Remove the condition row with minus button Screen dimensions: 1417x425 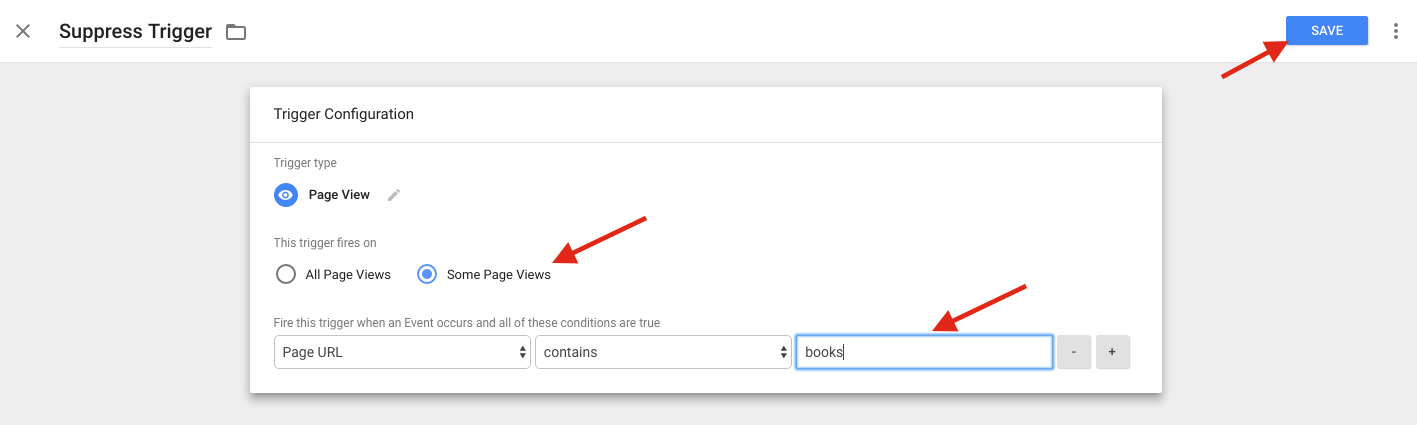(1074, 352)
